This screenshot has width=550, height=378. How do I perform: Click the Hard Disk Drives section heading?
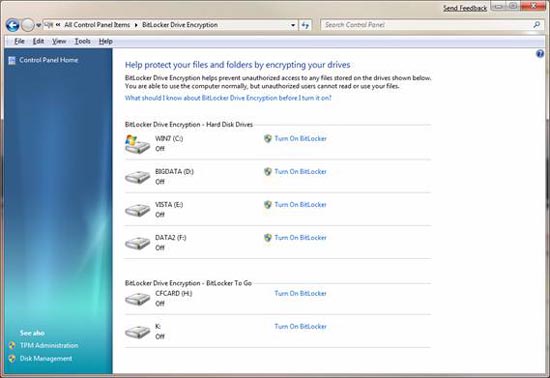pyautogui.click(x=189, y=124)
